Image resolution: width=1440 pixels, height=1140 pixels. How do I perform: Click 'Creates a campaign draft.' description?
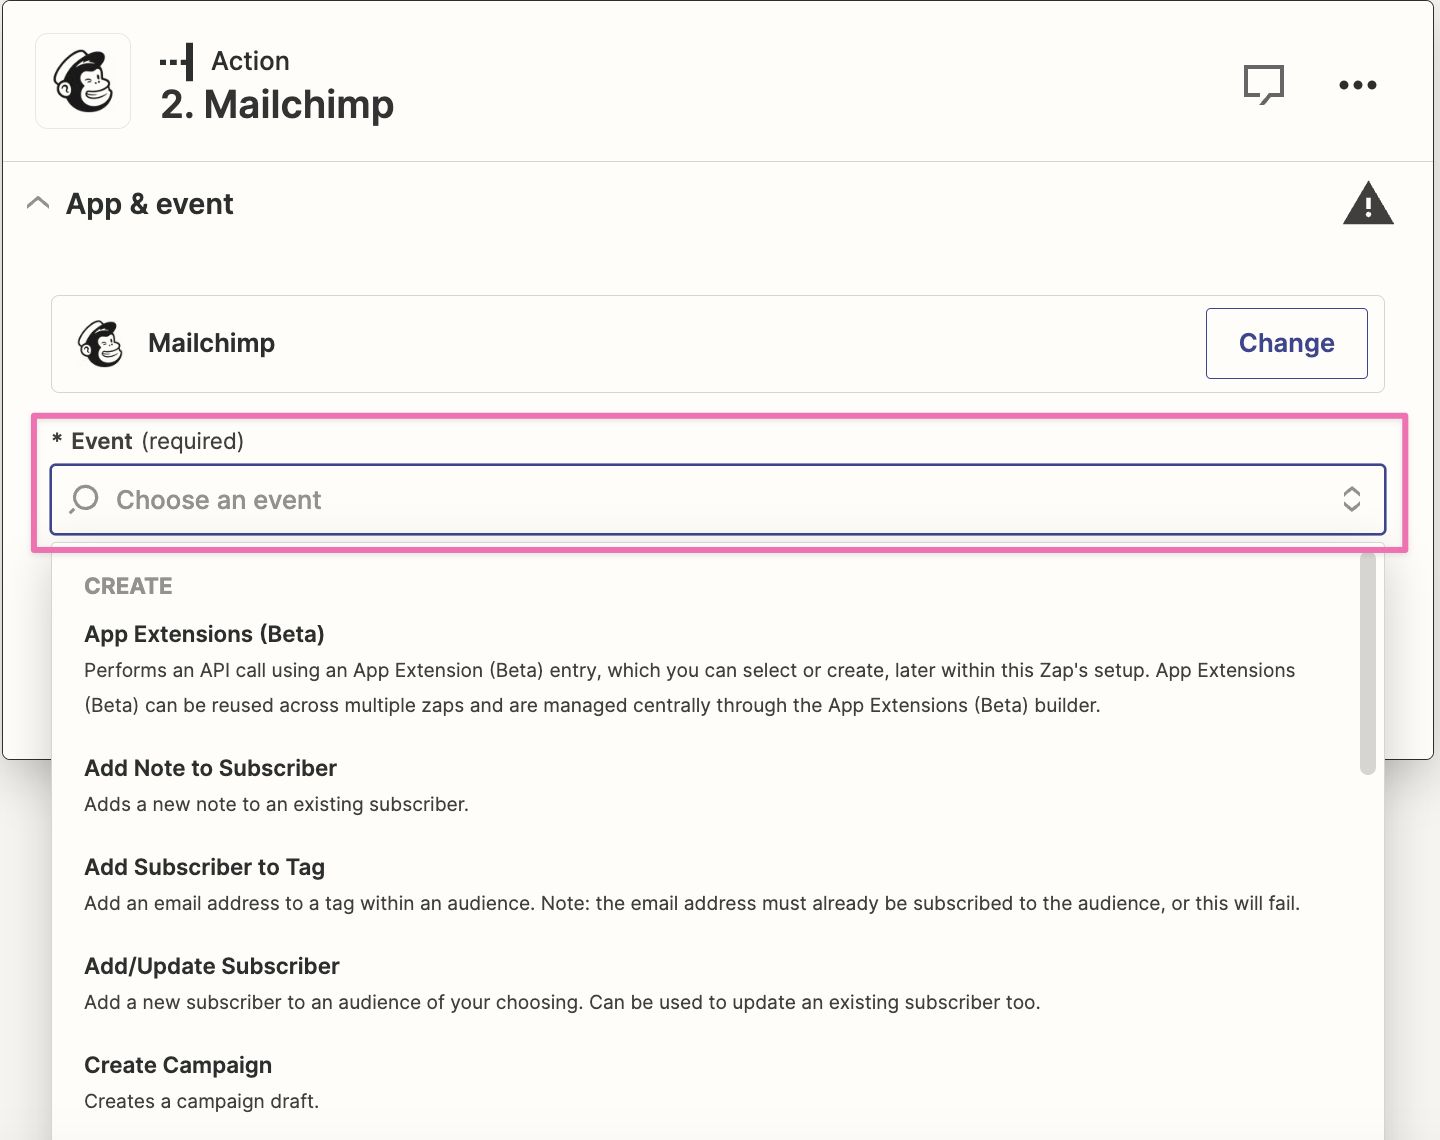pos(201,1101)
